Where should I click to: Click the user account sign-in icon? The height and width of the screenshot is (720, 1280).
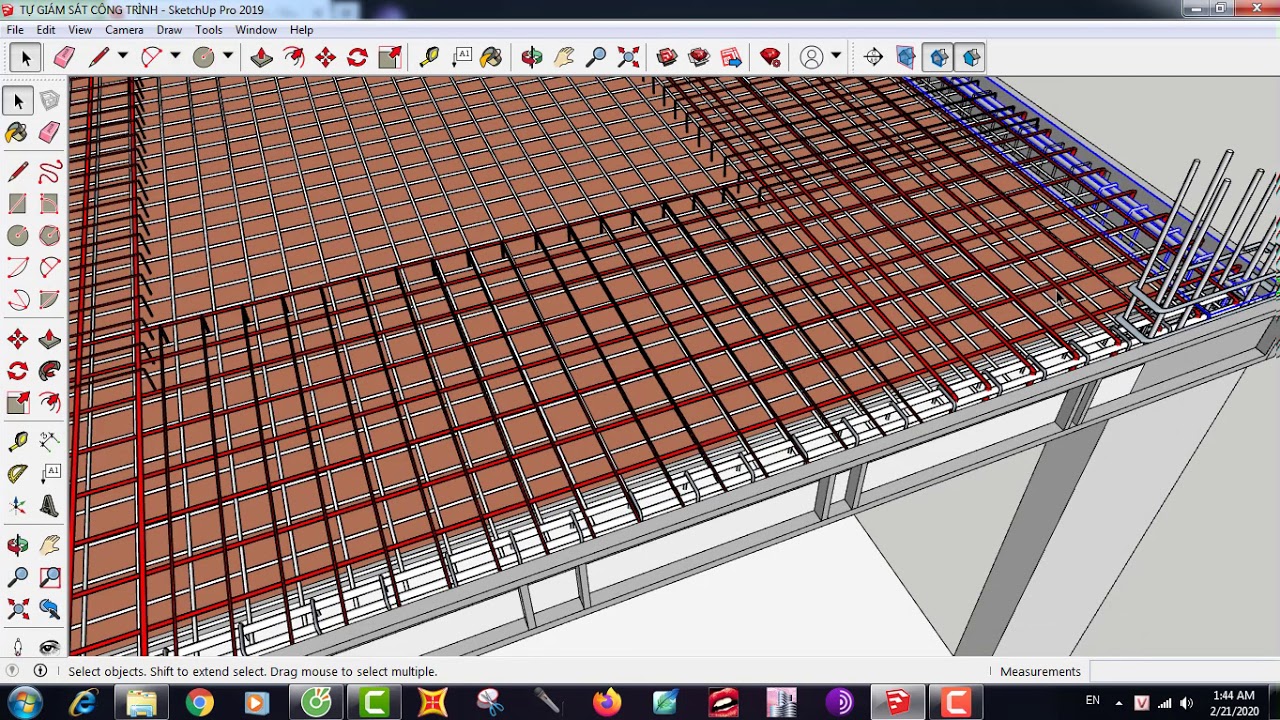coord(811,57)
